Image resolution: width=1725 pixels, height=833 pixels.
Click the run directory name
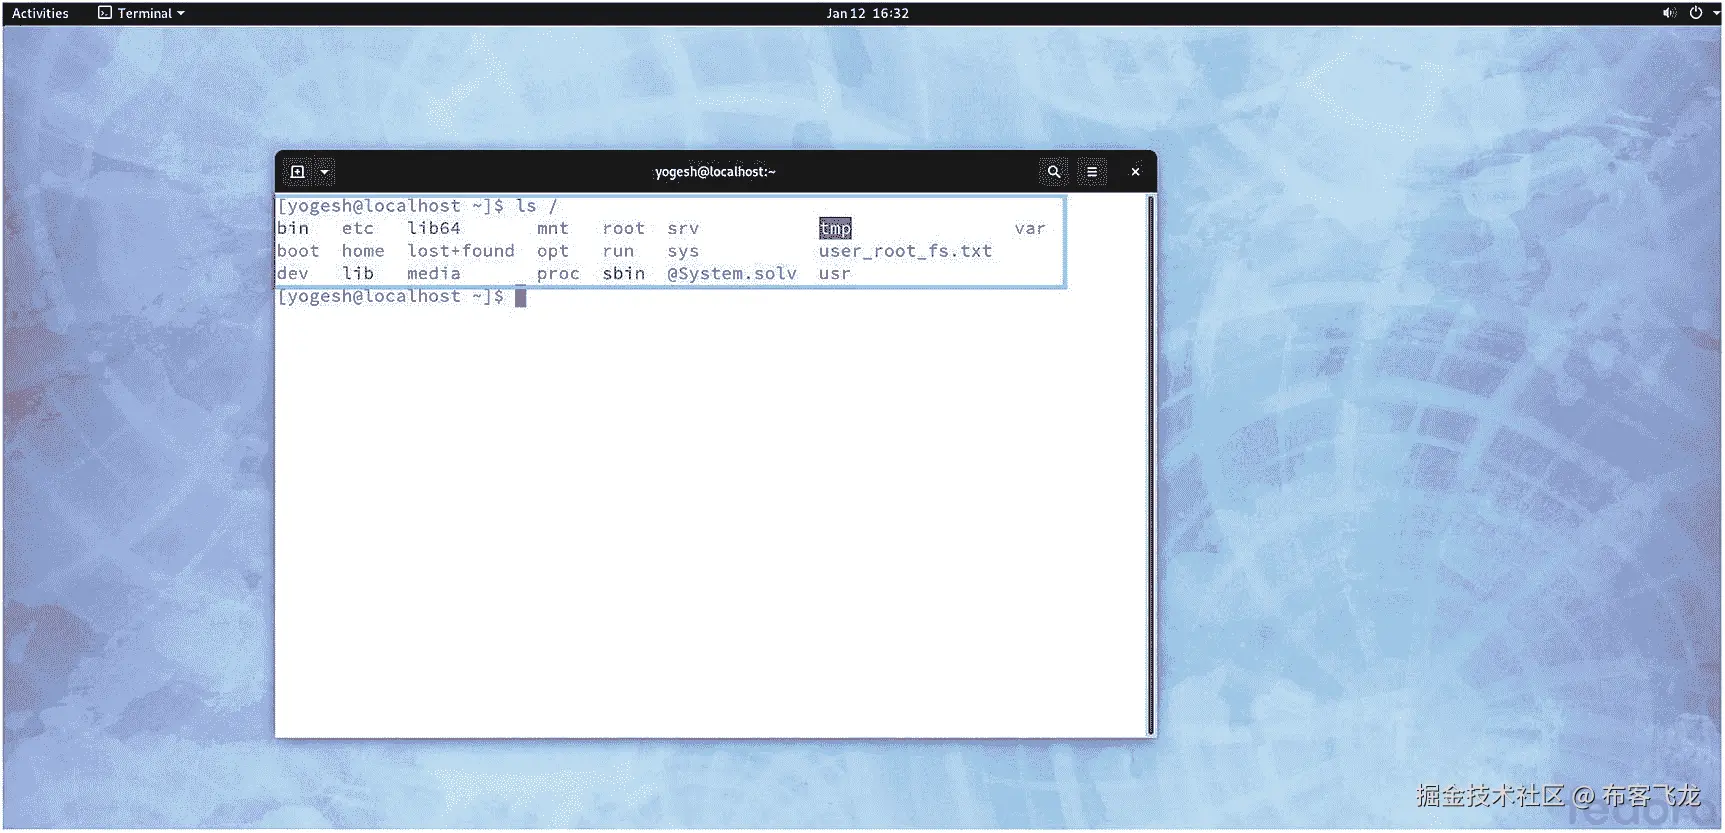[x=618, y=251]
